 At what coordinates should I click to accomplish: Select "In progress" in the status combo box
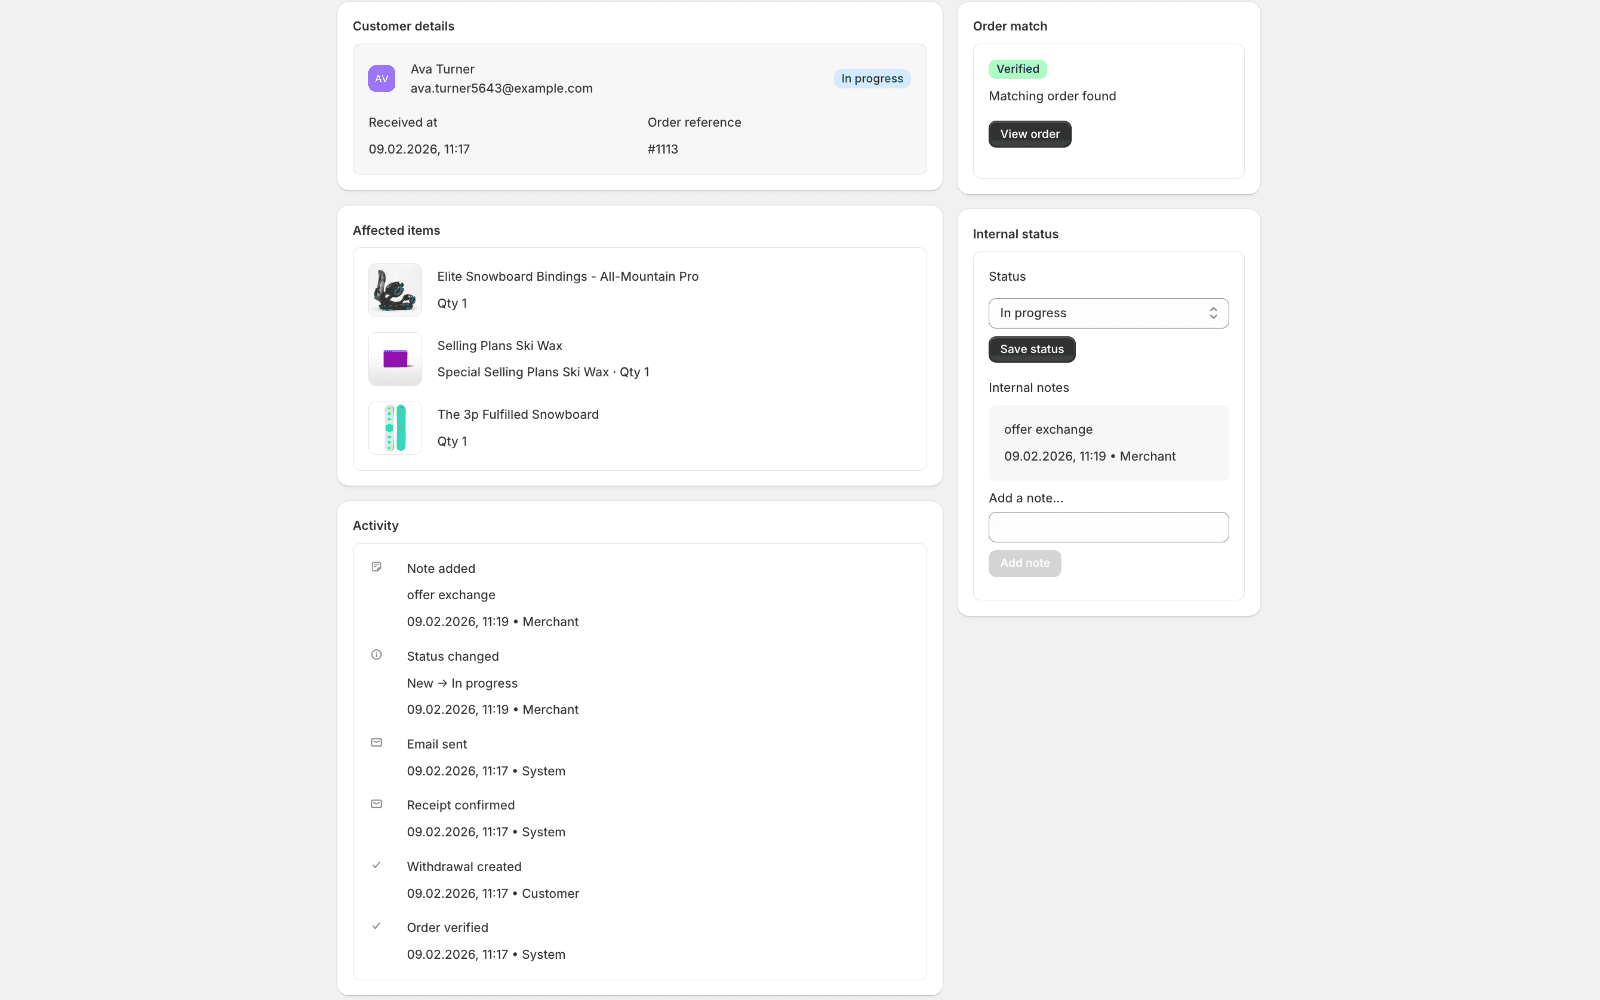1108,313
